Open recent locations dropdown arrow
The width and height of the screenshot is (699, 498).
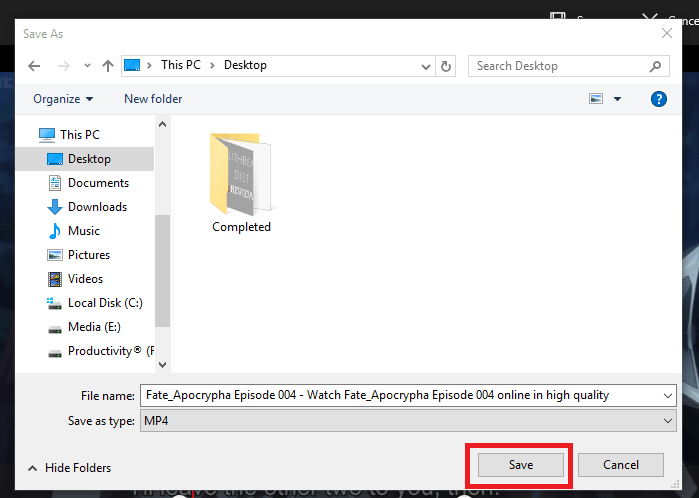(87, 66)
